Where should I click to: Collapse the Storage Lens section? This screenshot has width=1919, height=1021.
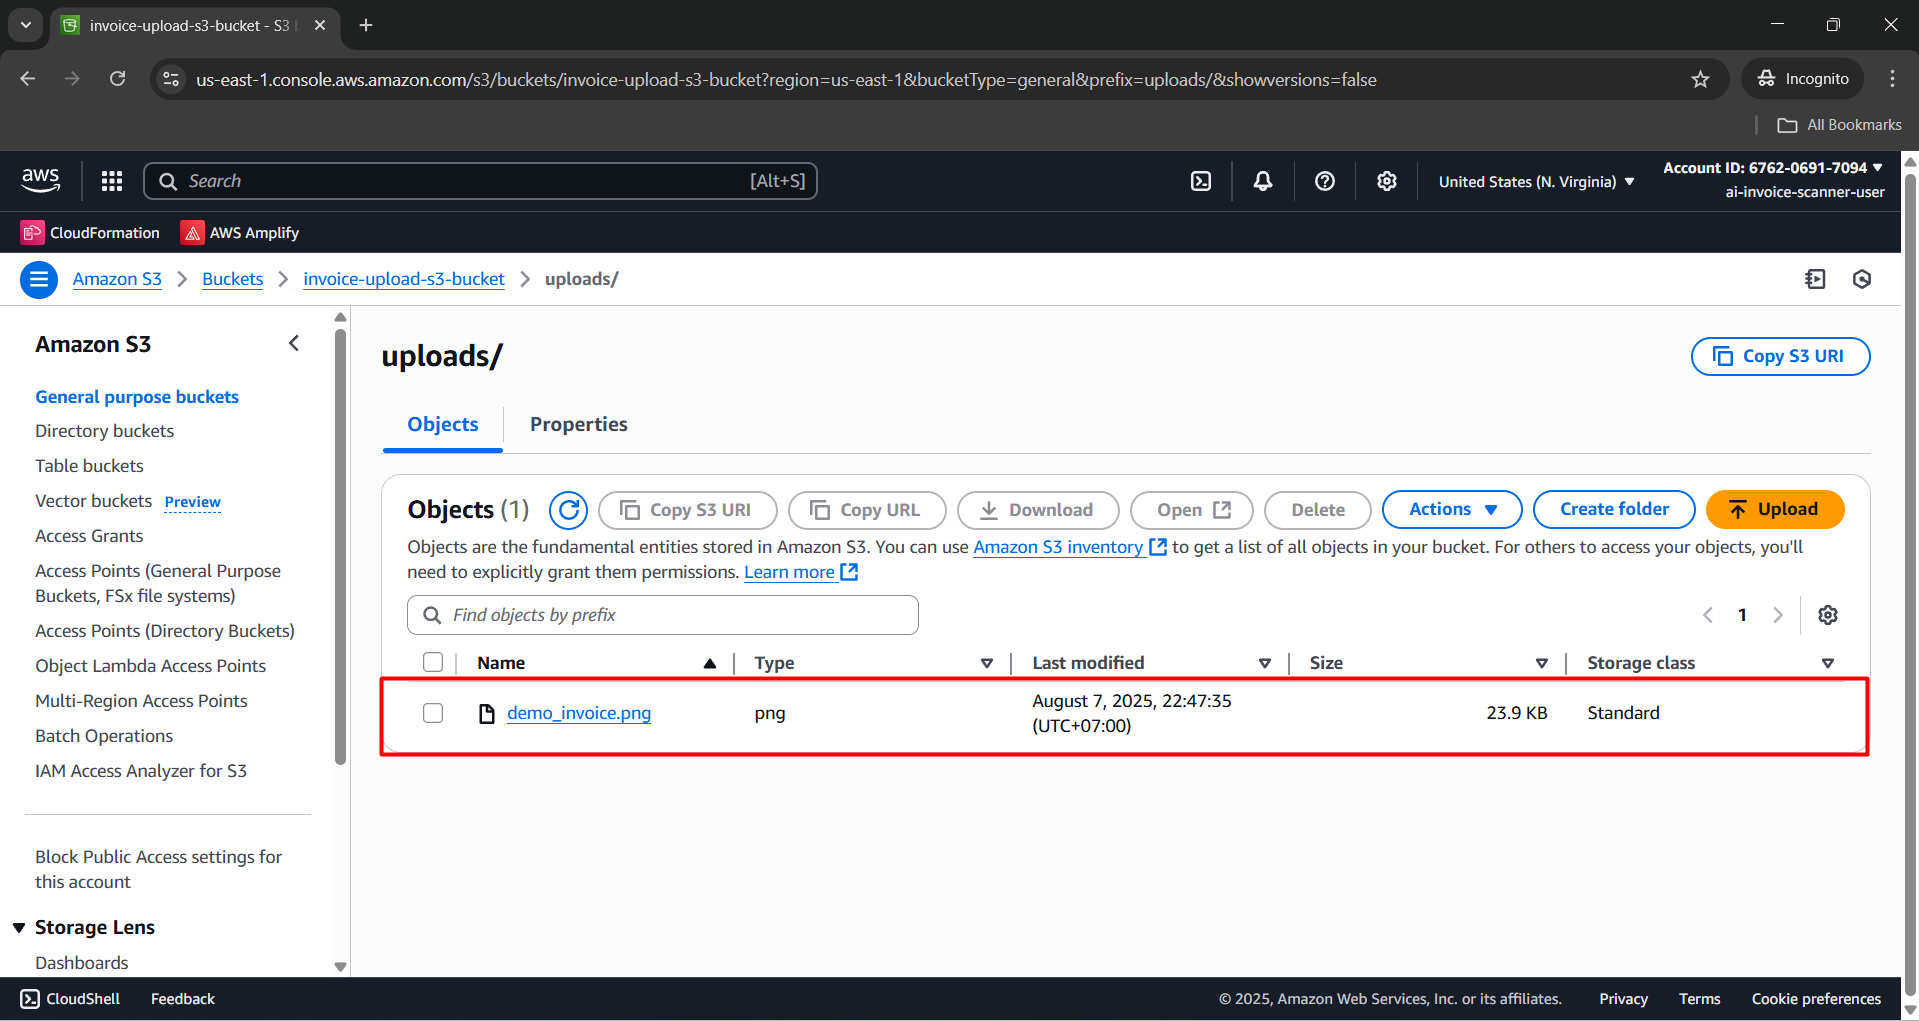pos(19,928)
